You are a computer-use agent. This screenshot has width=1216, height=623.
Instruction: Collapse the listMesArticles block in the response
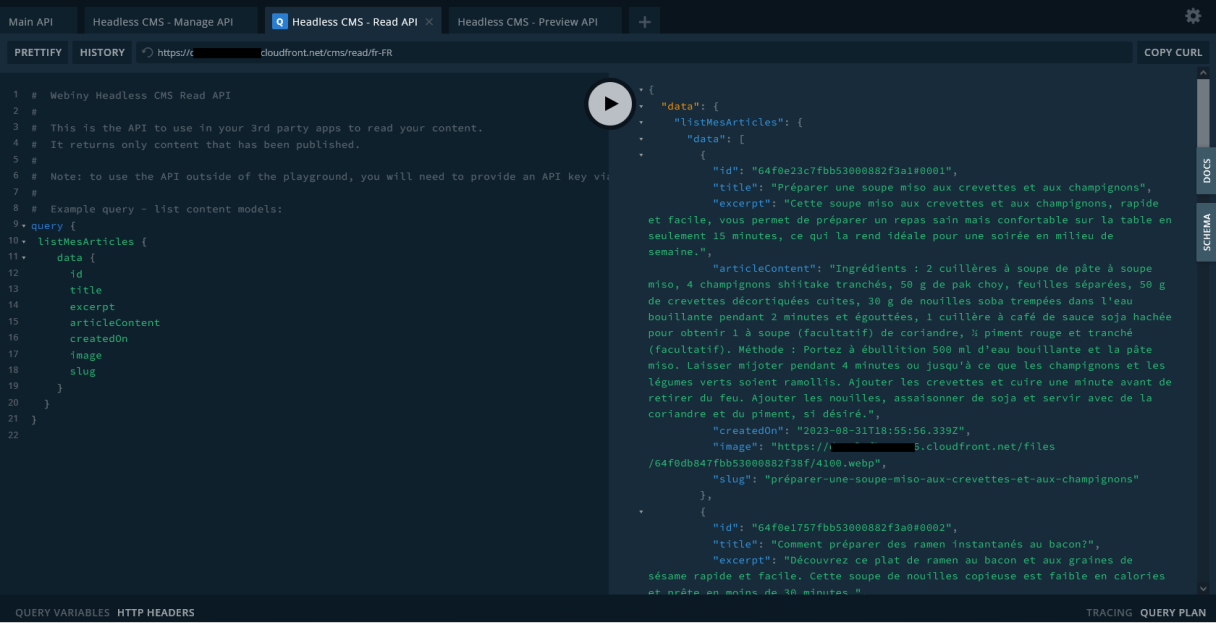639,122
